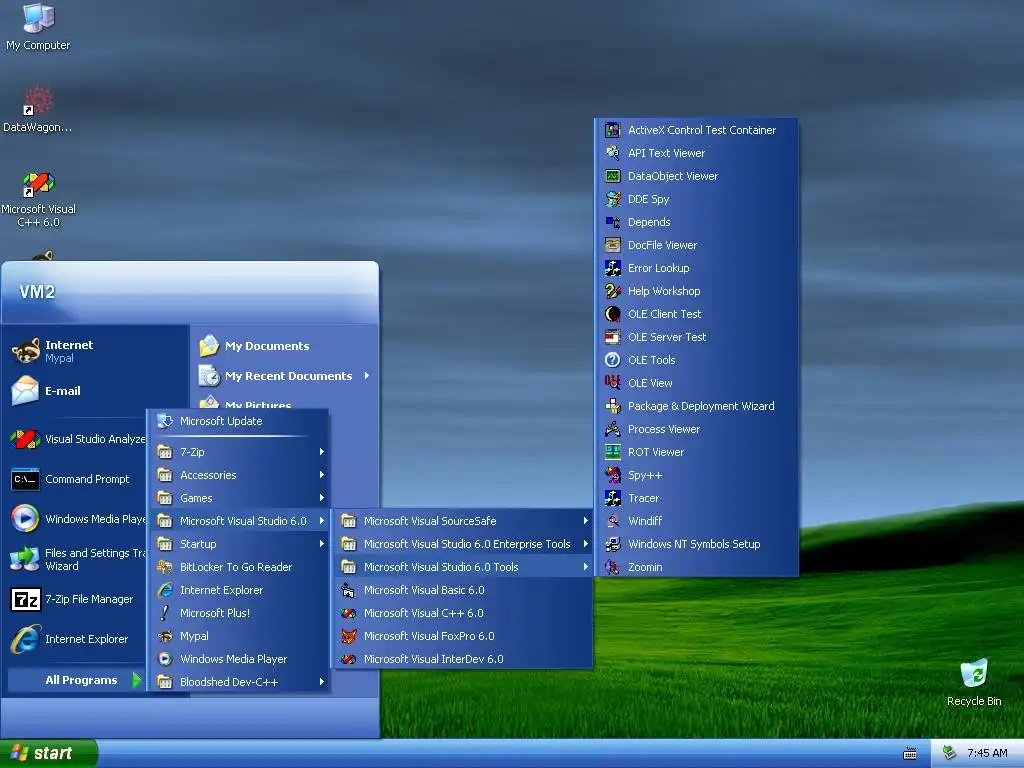Click the DDE Spy icon
Viewport: 1024px width, 768px height.
coord(613,199)
